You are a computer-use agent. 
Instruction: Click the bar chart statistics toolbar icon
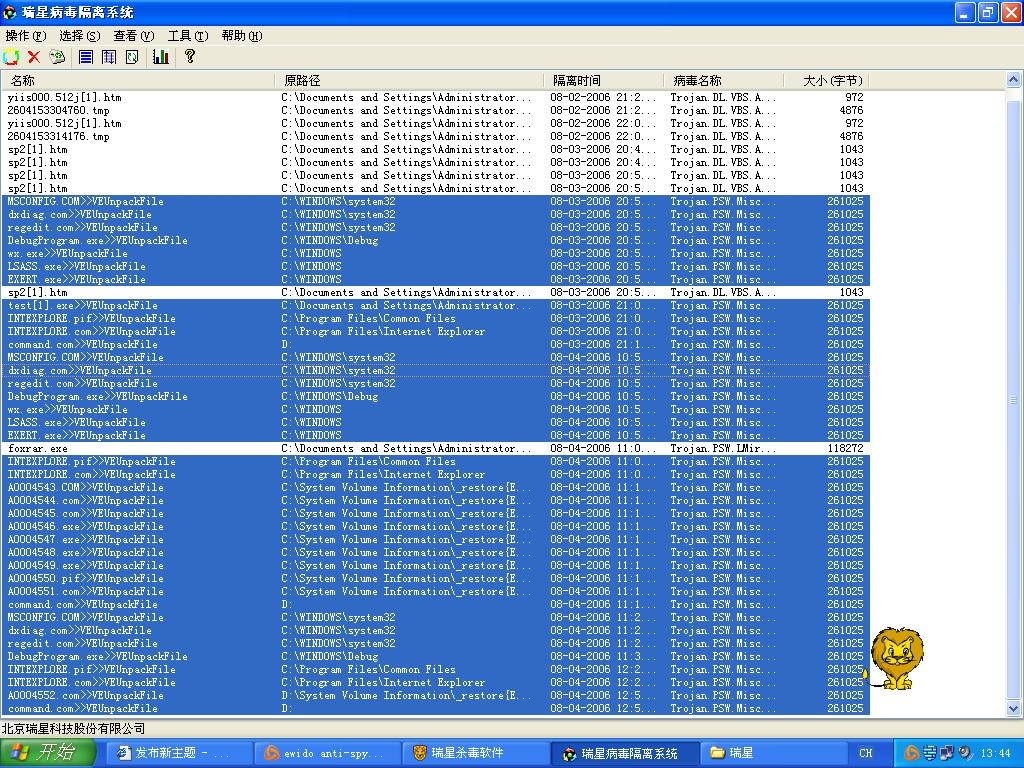[161, 57]
